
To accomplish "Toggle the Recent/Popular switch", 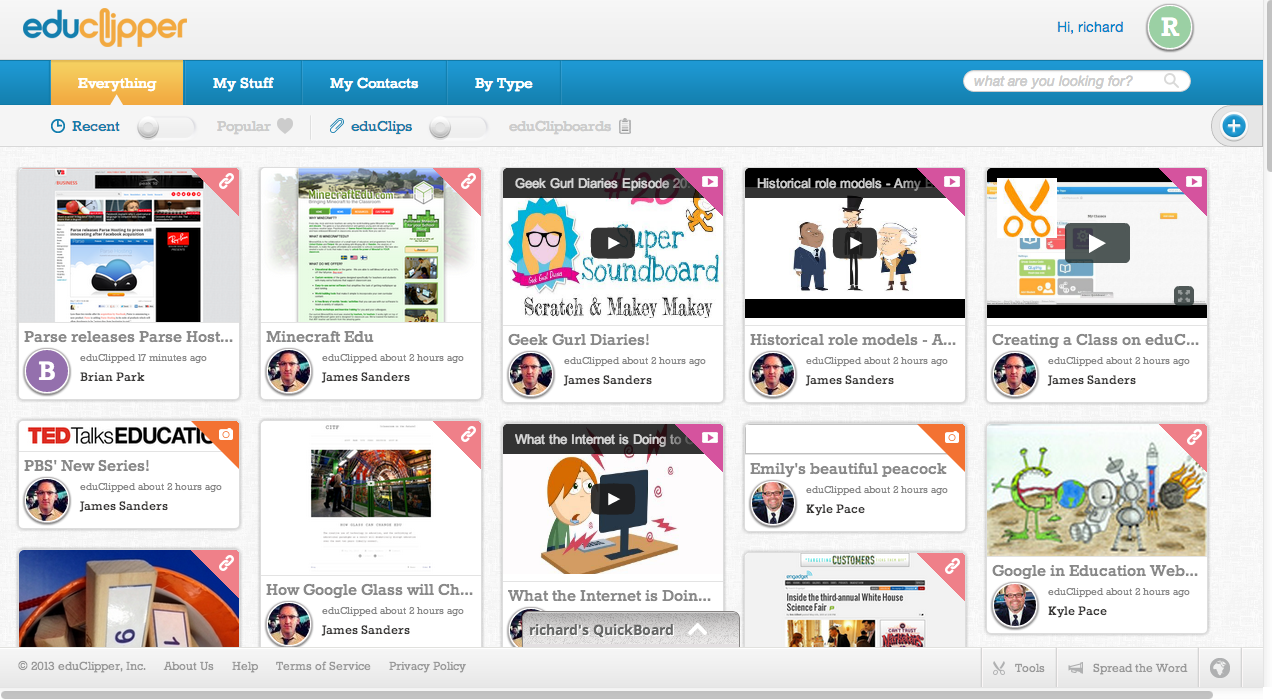I will click(x=166, y=127).
